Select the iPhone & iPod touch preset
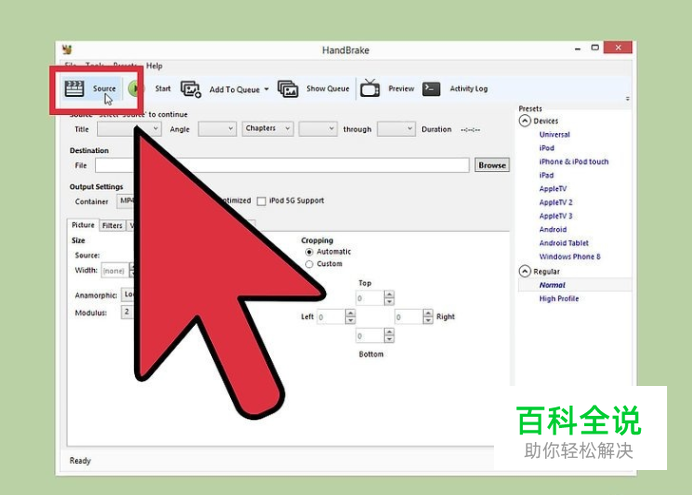 (574, 161)
